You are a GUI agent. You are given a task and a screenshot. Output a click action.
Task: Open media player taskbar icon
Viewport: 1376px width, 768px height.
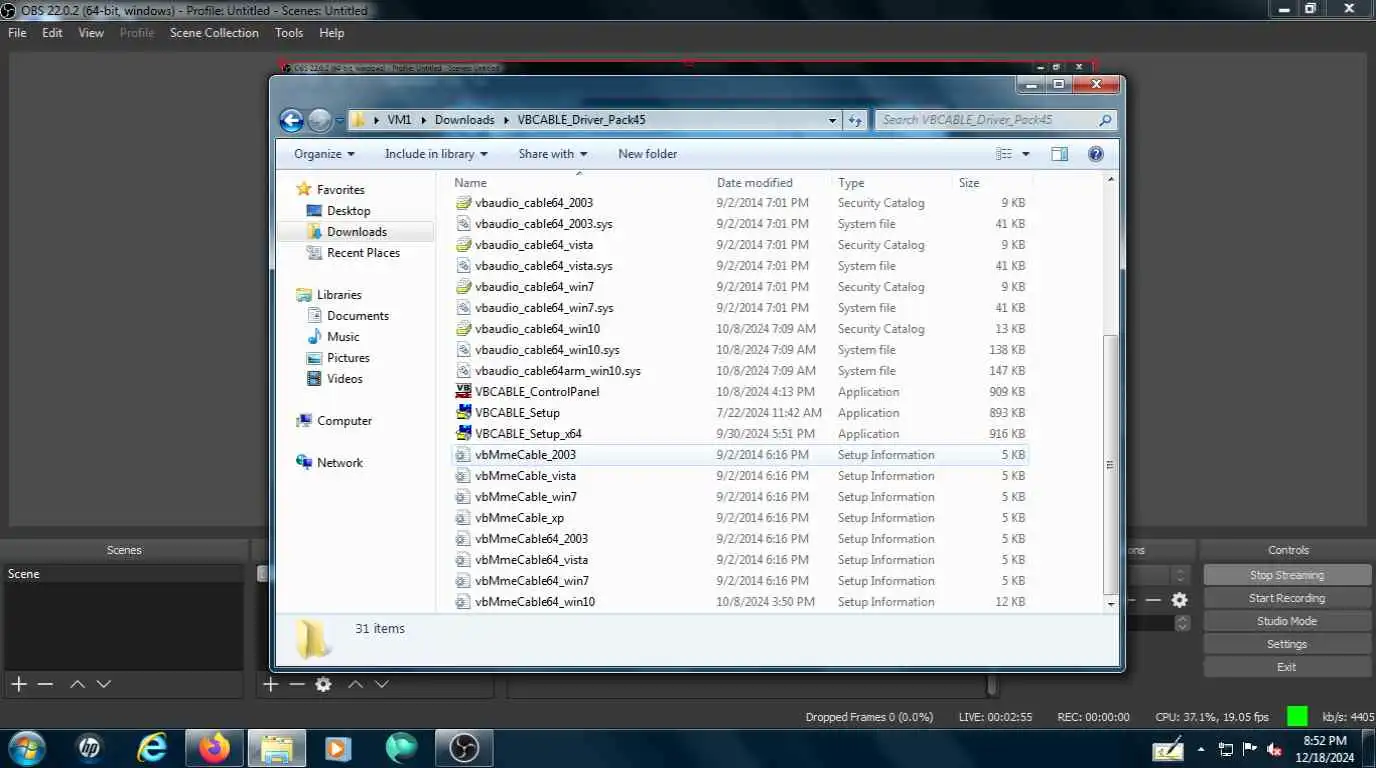click(338, 748)
